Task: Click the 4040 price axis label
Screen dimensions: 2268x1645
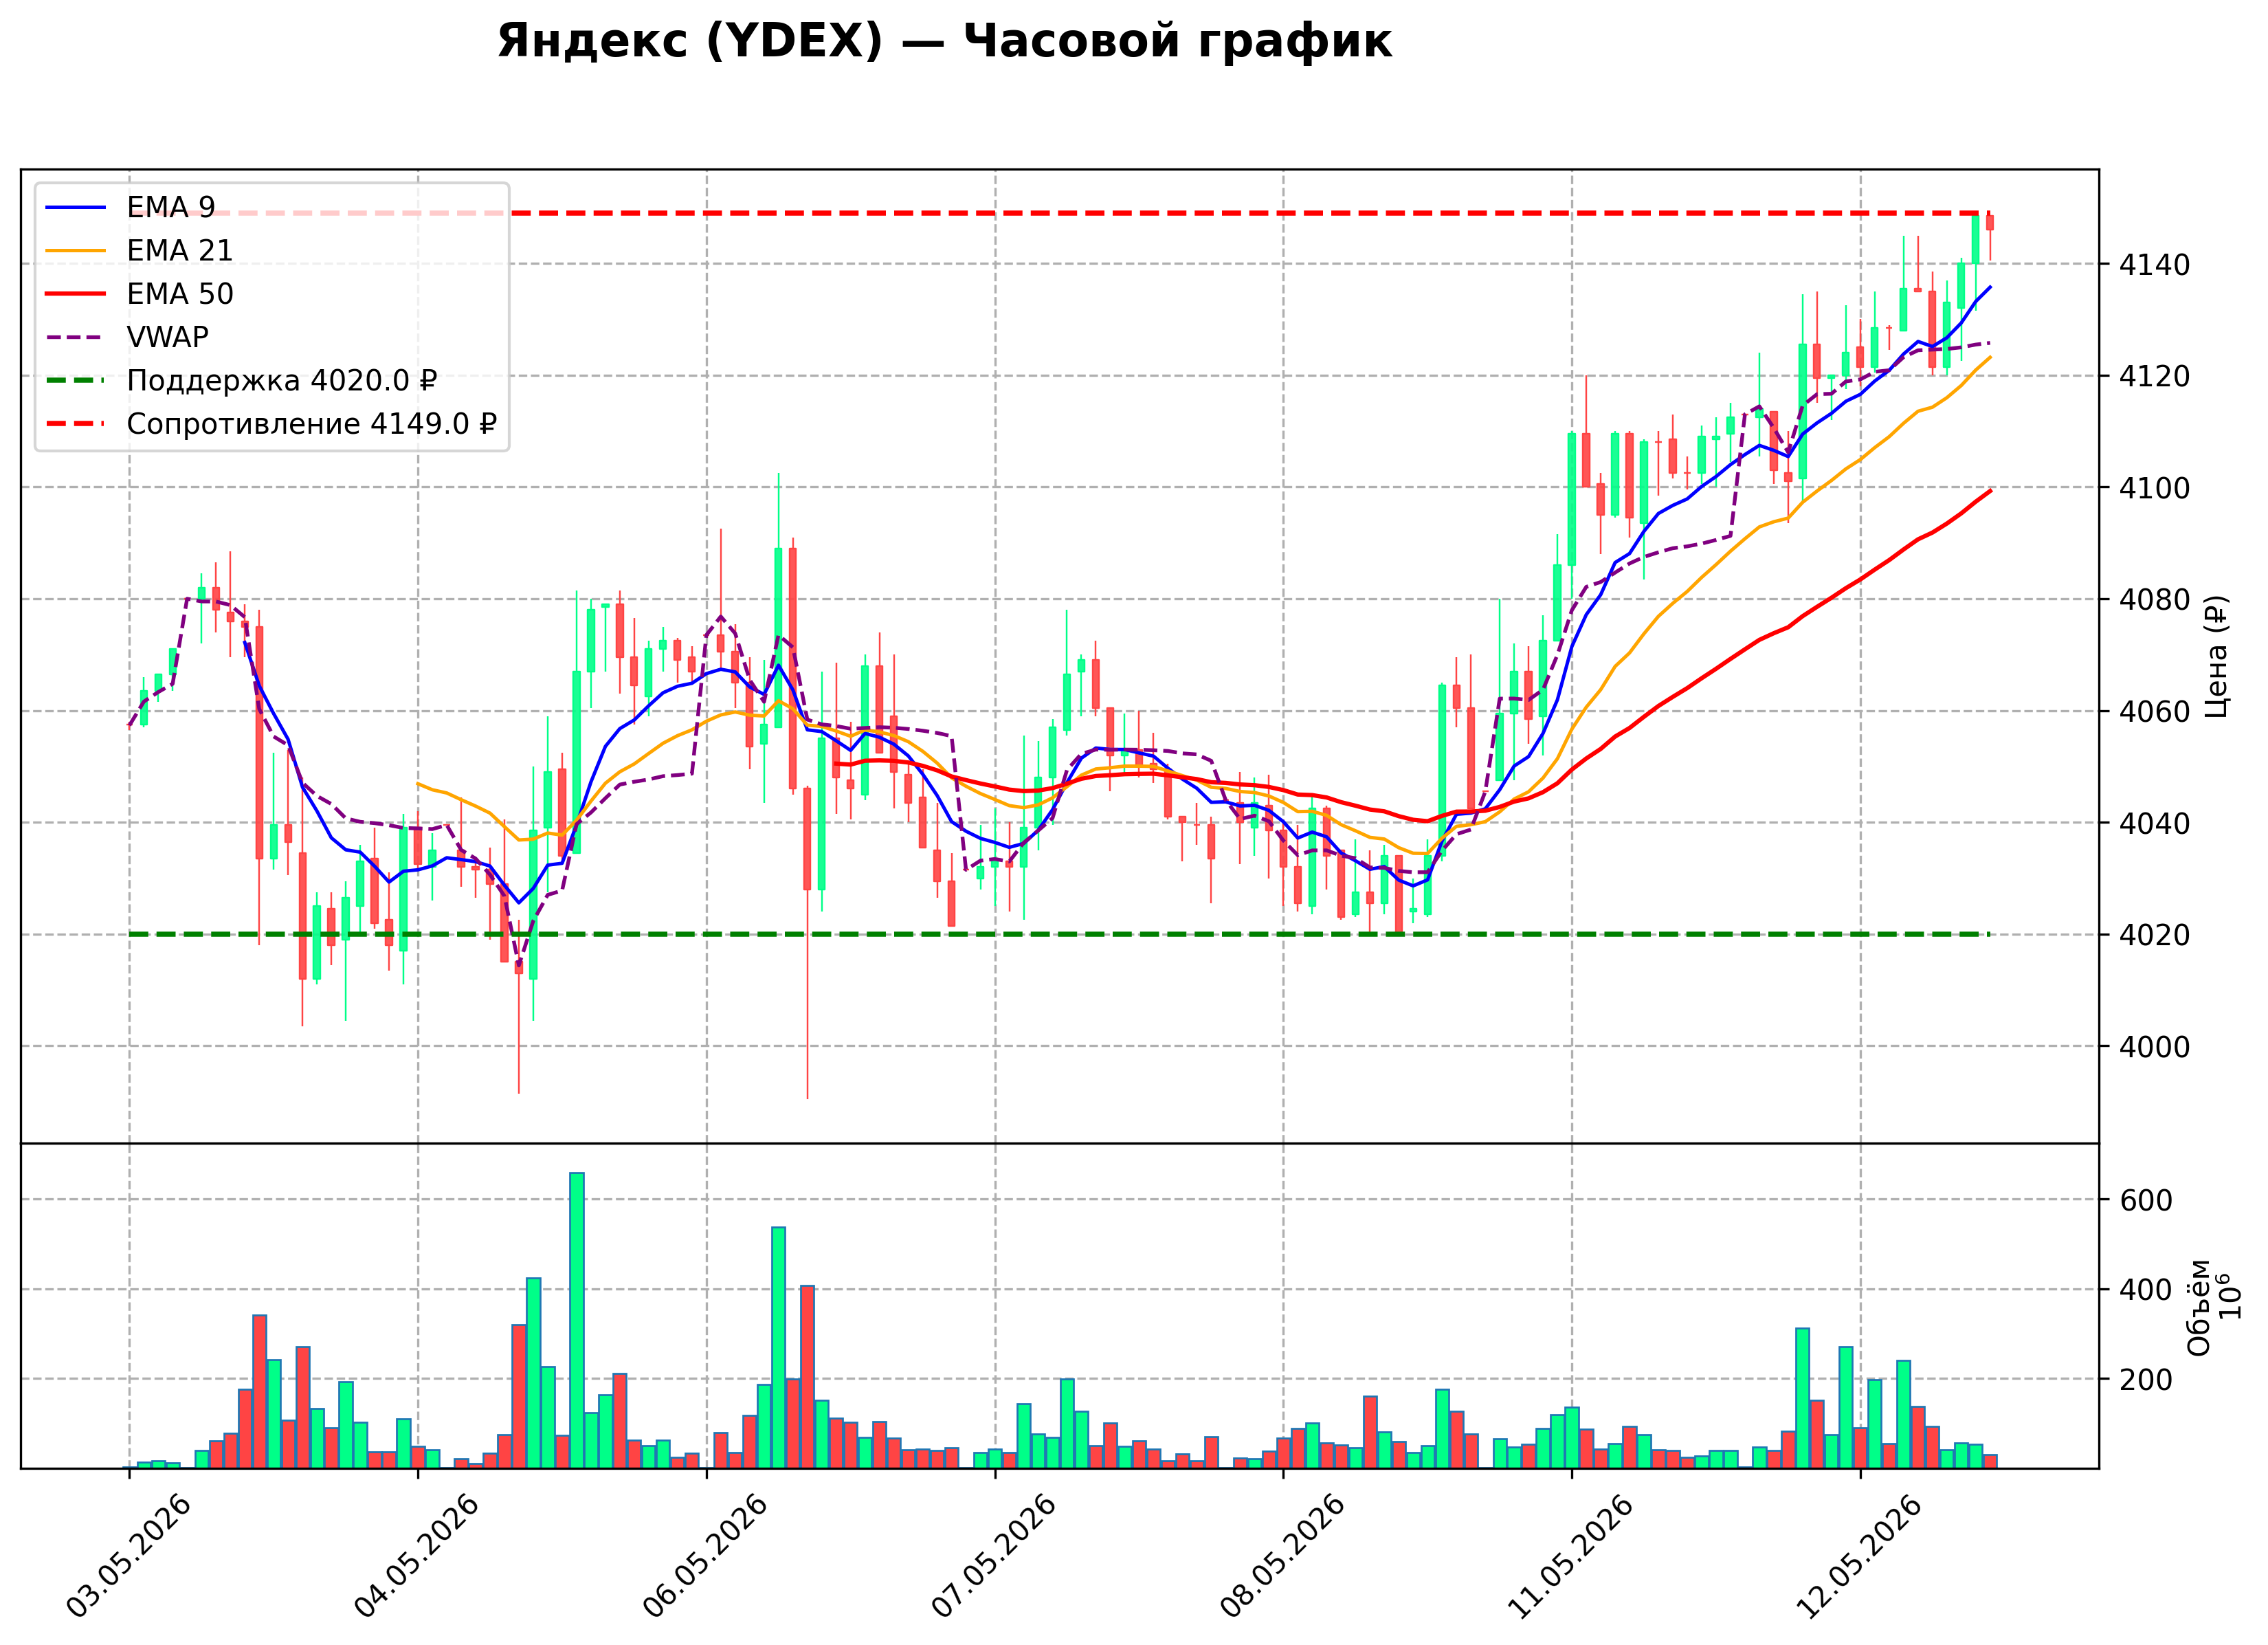Action: [2154, 824]
